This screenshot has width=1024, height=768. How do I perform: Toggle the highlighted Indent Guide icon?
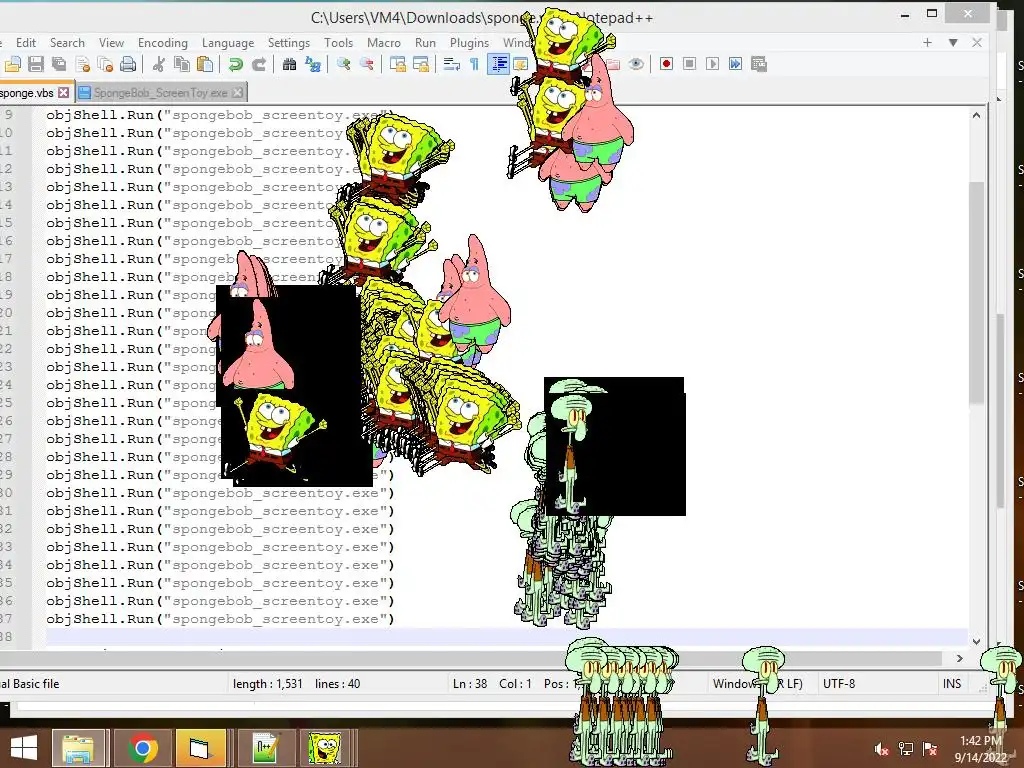point(498,64)
